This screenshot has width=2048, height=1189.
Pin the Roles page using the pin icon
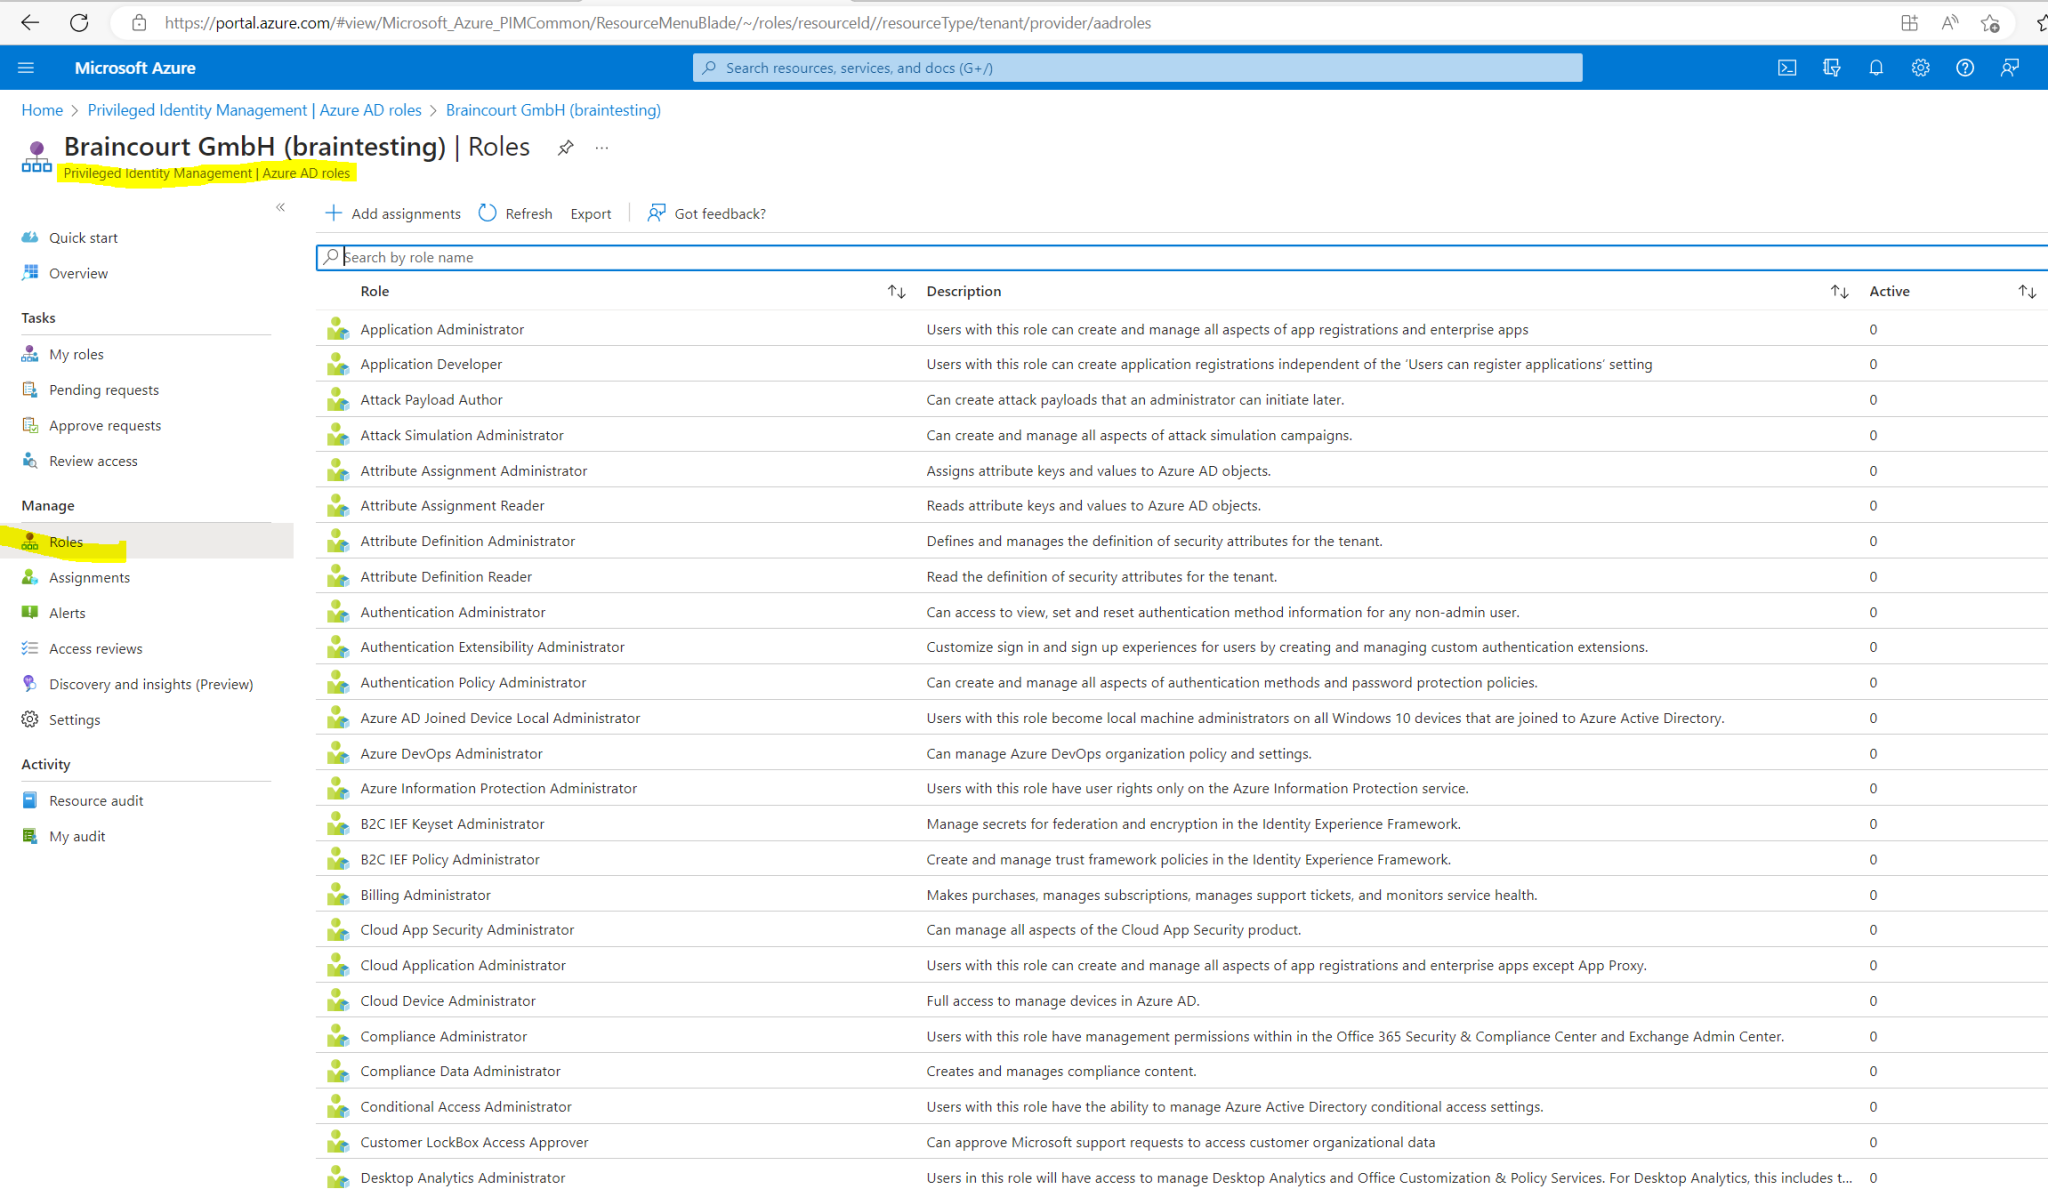tap(565, 147)
